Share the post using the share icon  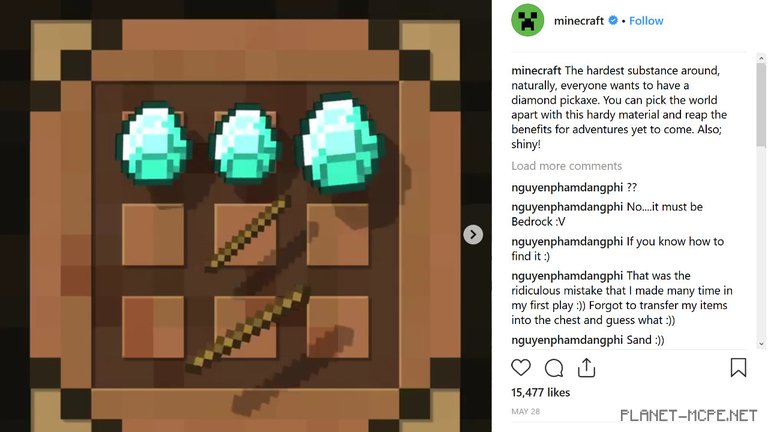(x=586, y=367)
